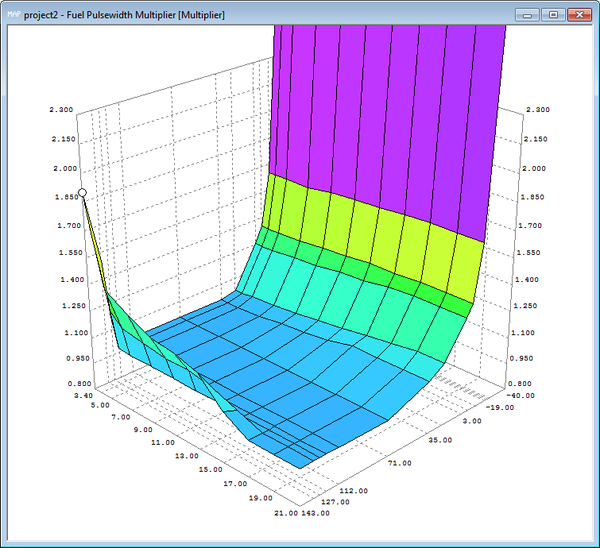600x548 pixels.
Task: Click left axis label 2.150
Action: pyautogui.click(x=64, y=139)
